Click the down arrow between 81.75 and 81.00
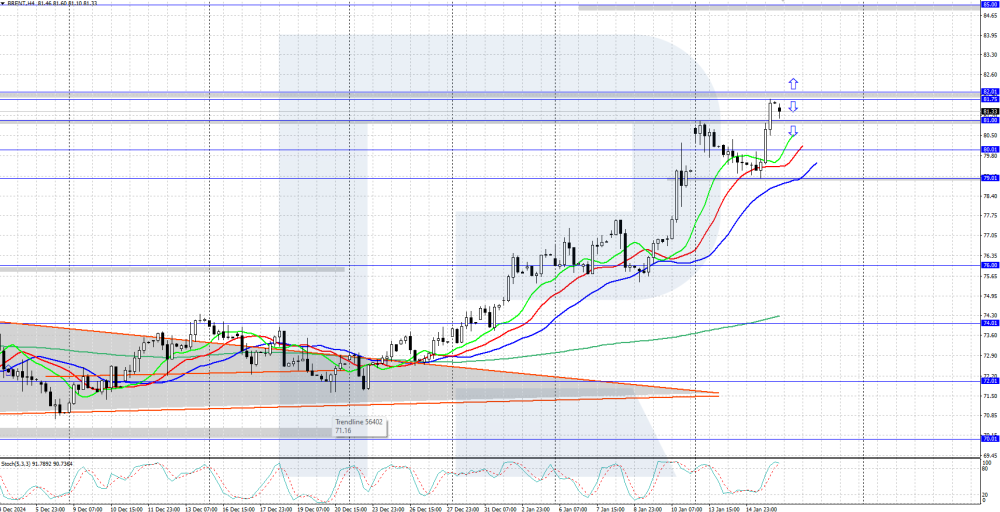This screenshot has width=1000, height=512. (792, 107)
